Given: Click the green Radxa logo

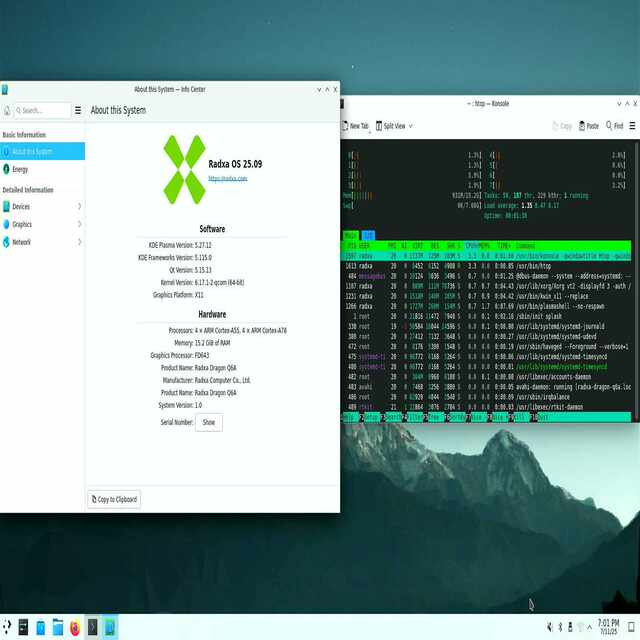Looking at the screenshot, I should pos(184,169).
